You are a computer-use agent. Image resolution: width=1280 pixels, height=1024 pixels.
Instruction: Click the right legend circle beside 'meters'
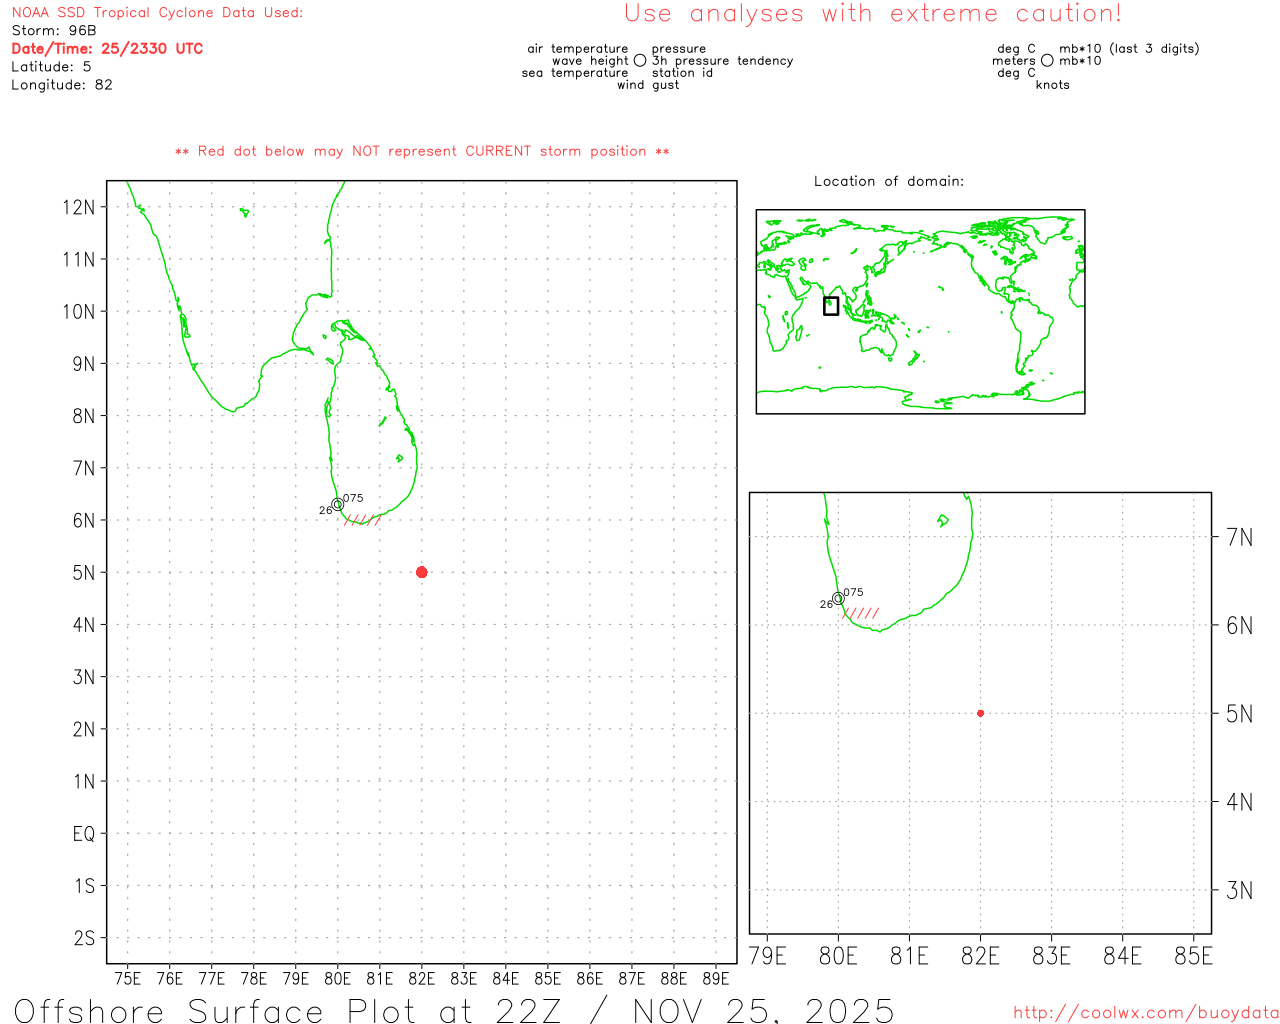[1047, 61]
